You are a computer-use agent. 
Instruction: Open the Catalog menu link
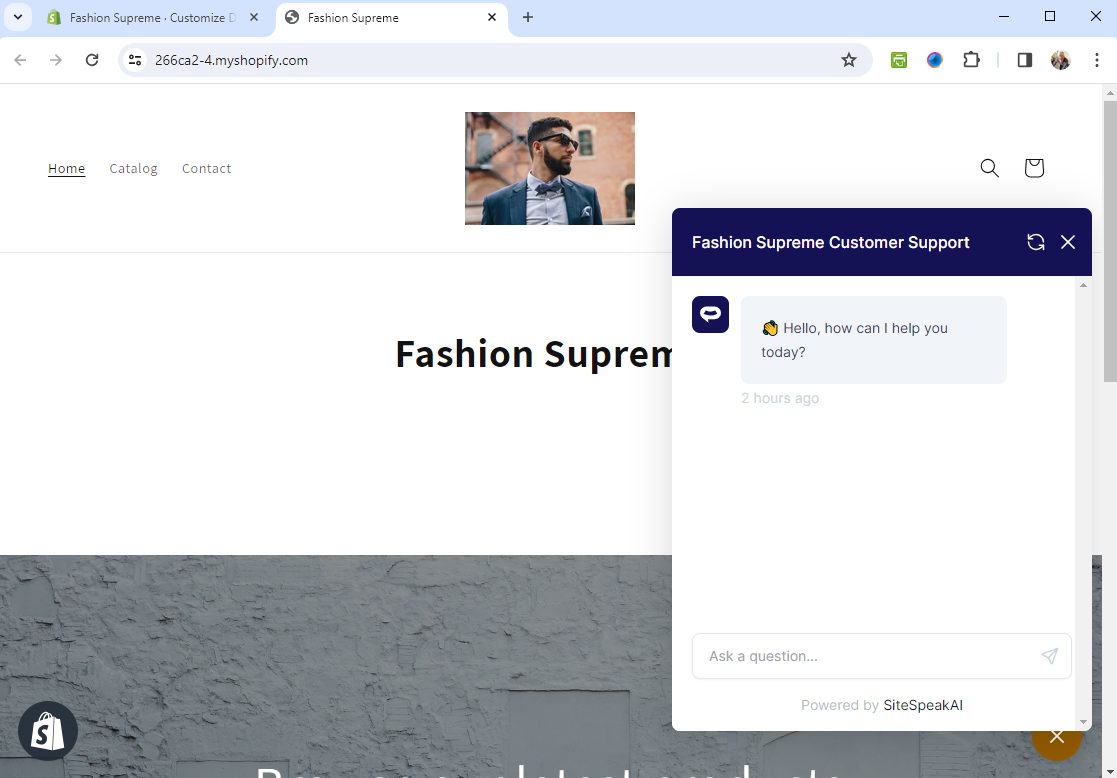pyautogui.click(x=133, y=168)
